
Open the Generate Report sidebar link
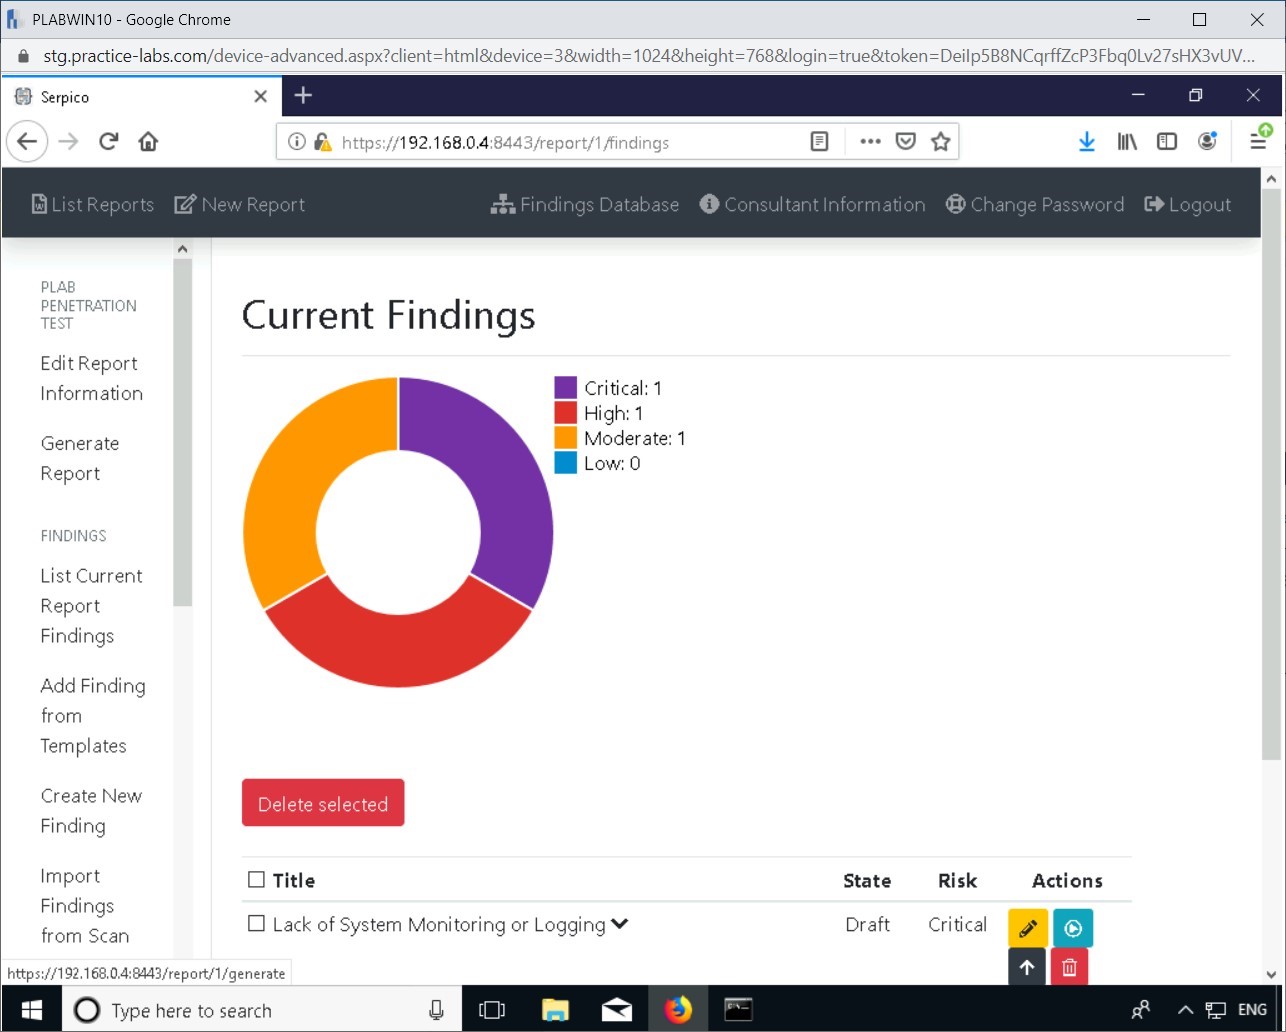[x=79, y=458]
